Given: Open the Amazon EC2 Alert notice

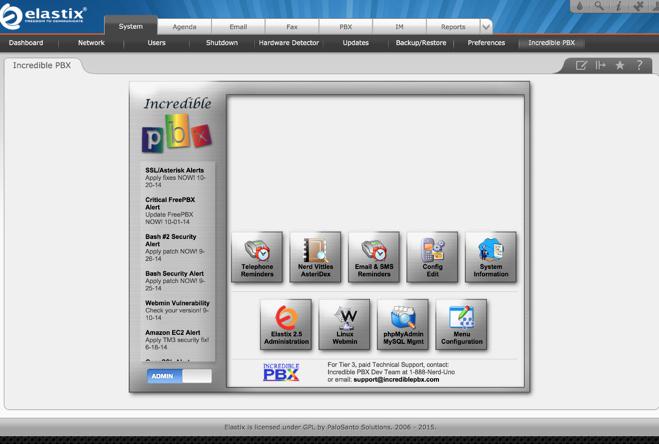Looking at the screenshot, I should (x=177, y=339).
